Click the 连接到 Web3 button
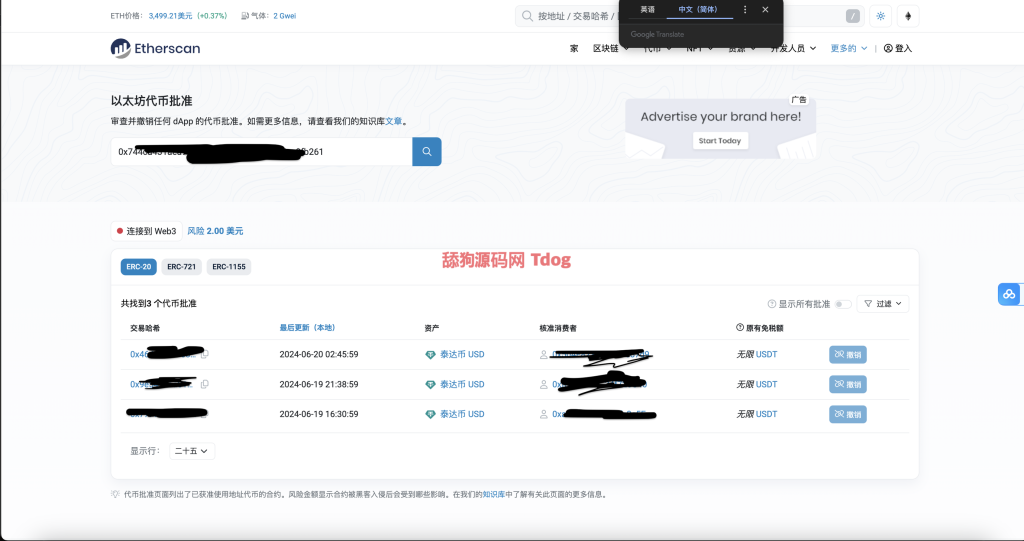Viewport: 1024px width, 541px height. pos(146,231)
